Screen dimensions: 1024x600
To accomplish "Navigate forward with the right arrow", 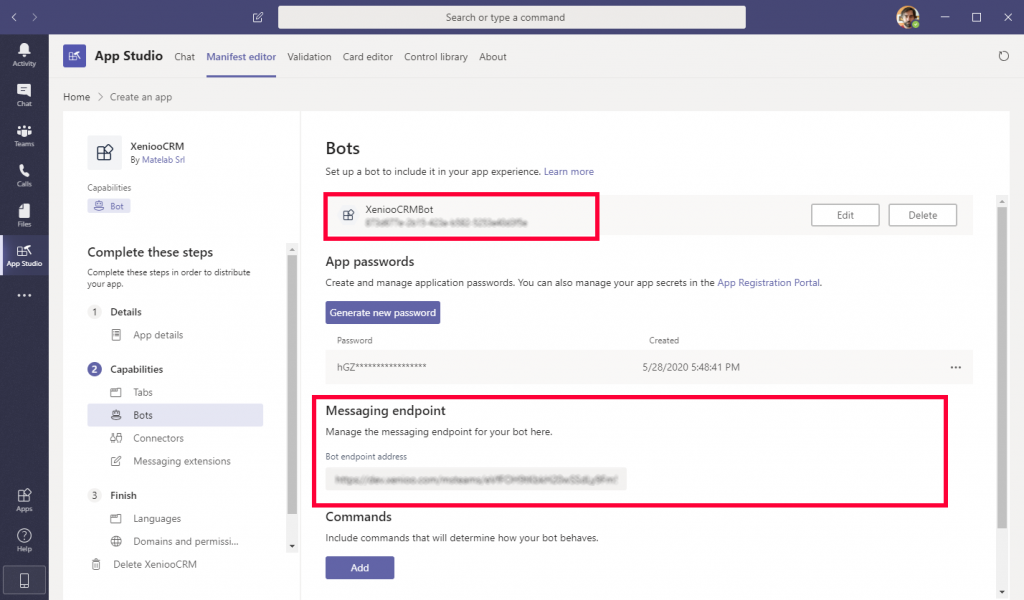I will coord(35,17).
